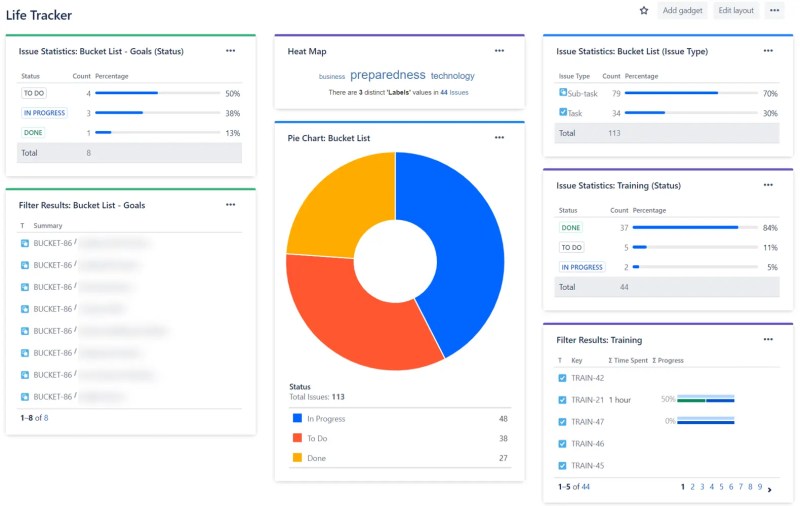Viewport: 800px width, 506px height.
Task: Open the Training Status gadget options menu
Action: tap(768, 185)
